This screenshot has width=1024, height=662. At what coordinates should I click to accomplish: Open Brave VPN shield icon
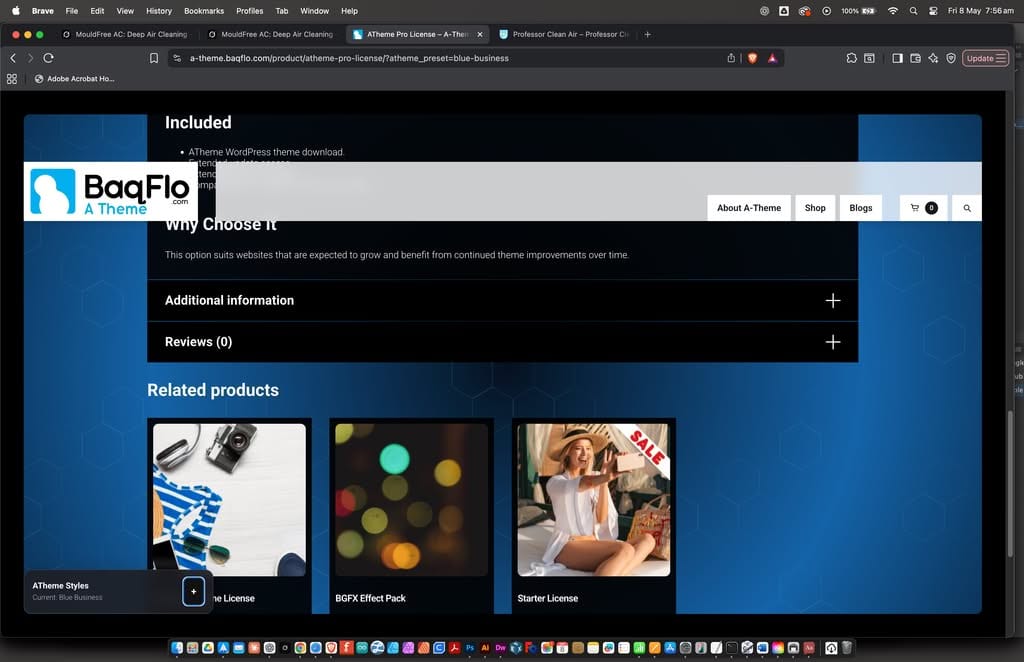[x=951, y=58]
